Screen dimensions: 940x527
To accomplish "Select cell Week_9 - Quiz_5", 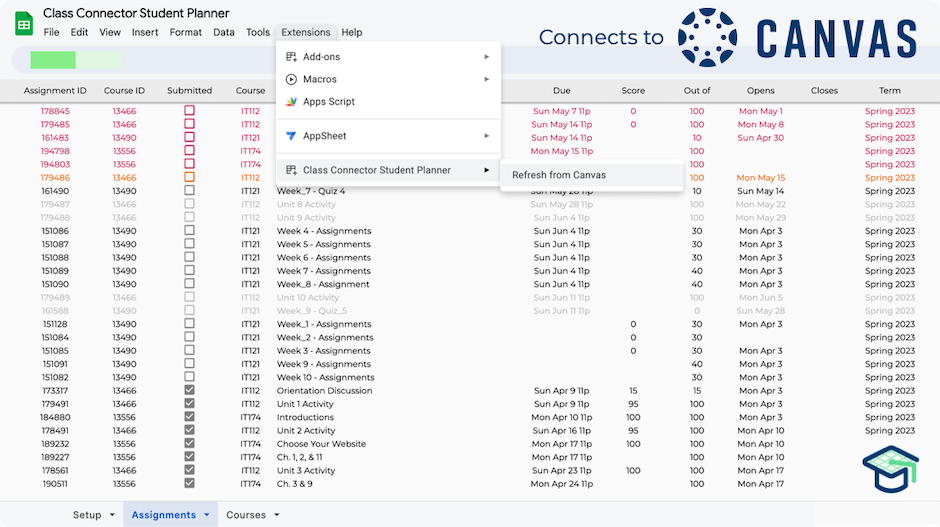I will click(x=312, y=311).
